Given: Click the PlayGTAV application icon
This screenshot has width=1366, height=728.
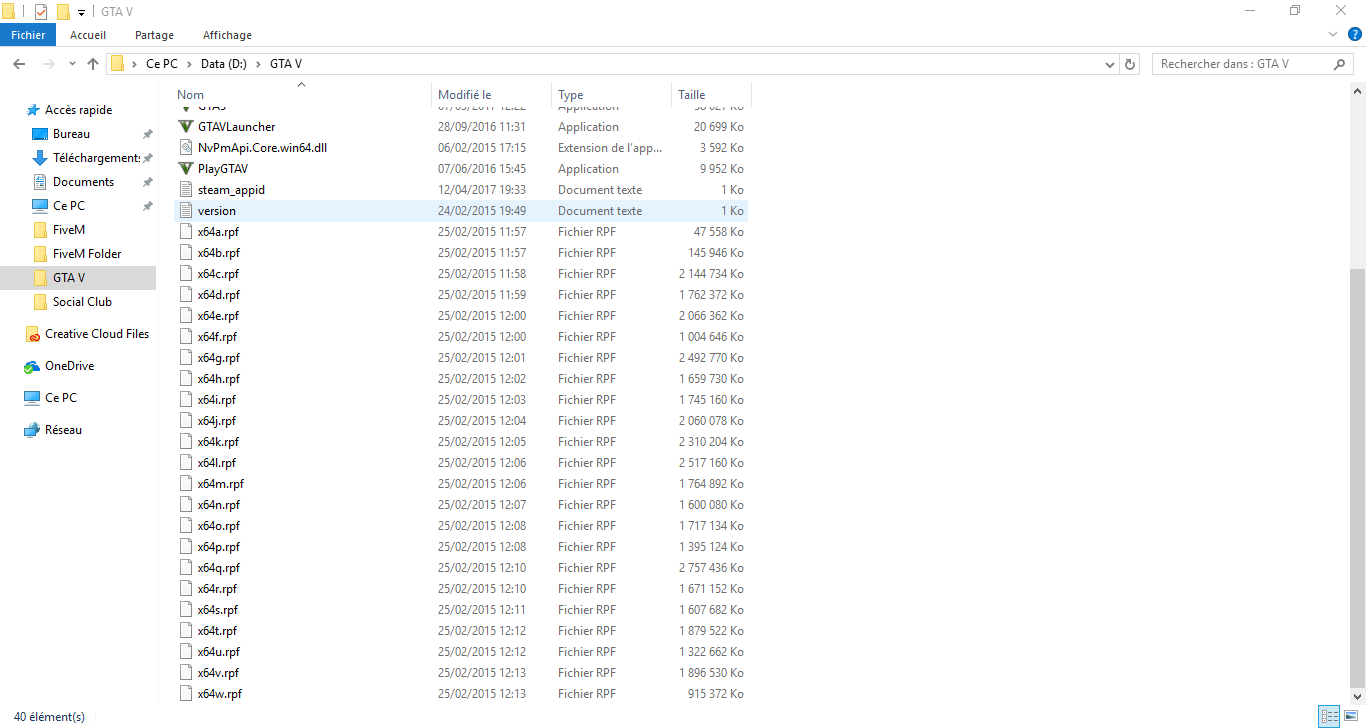Looking at the screenshot, I should (186, 169).
